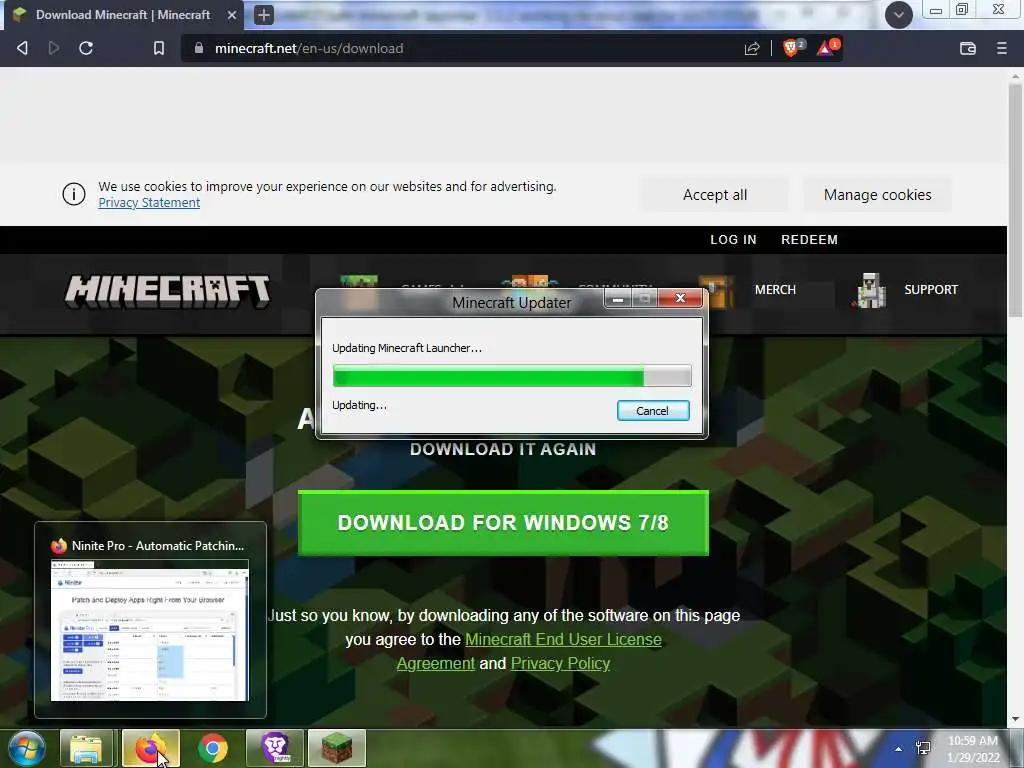
Task: Open the Privacy Statement link
Action: pos(149,202)
